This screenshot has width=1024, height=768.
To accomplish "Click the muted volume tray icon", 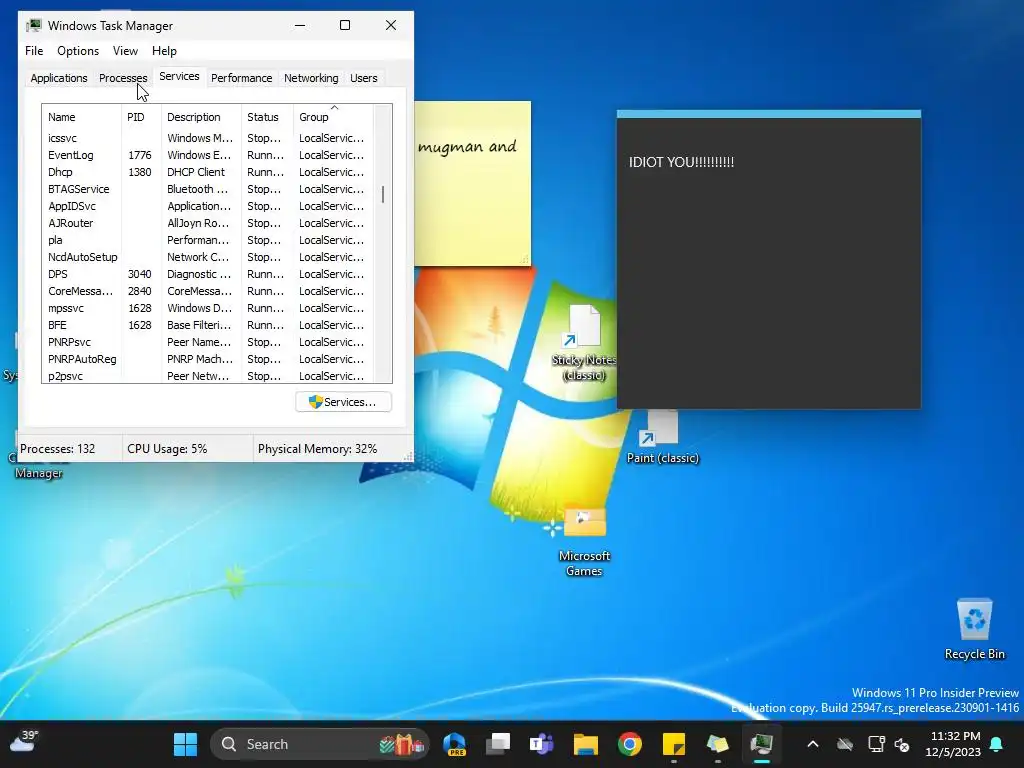I will pyautogui.click(x=902, y=744).
